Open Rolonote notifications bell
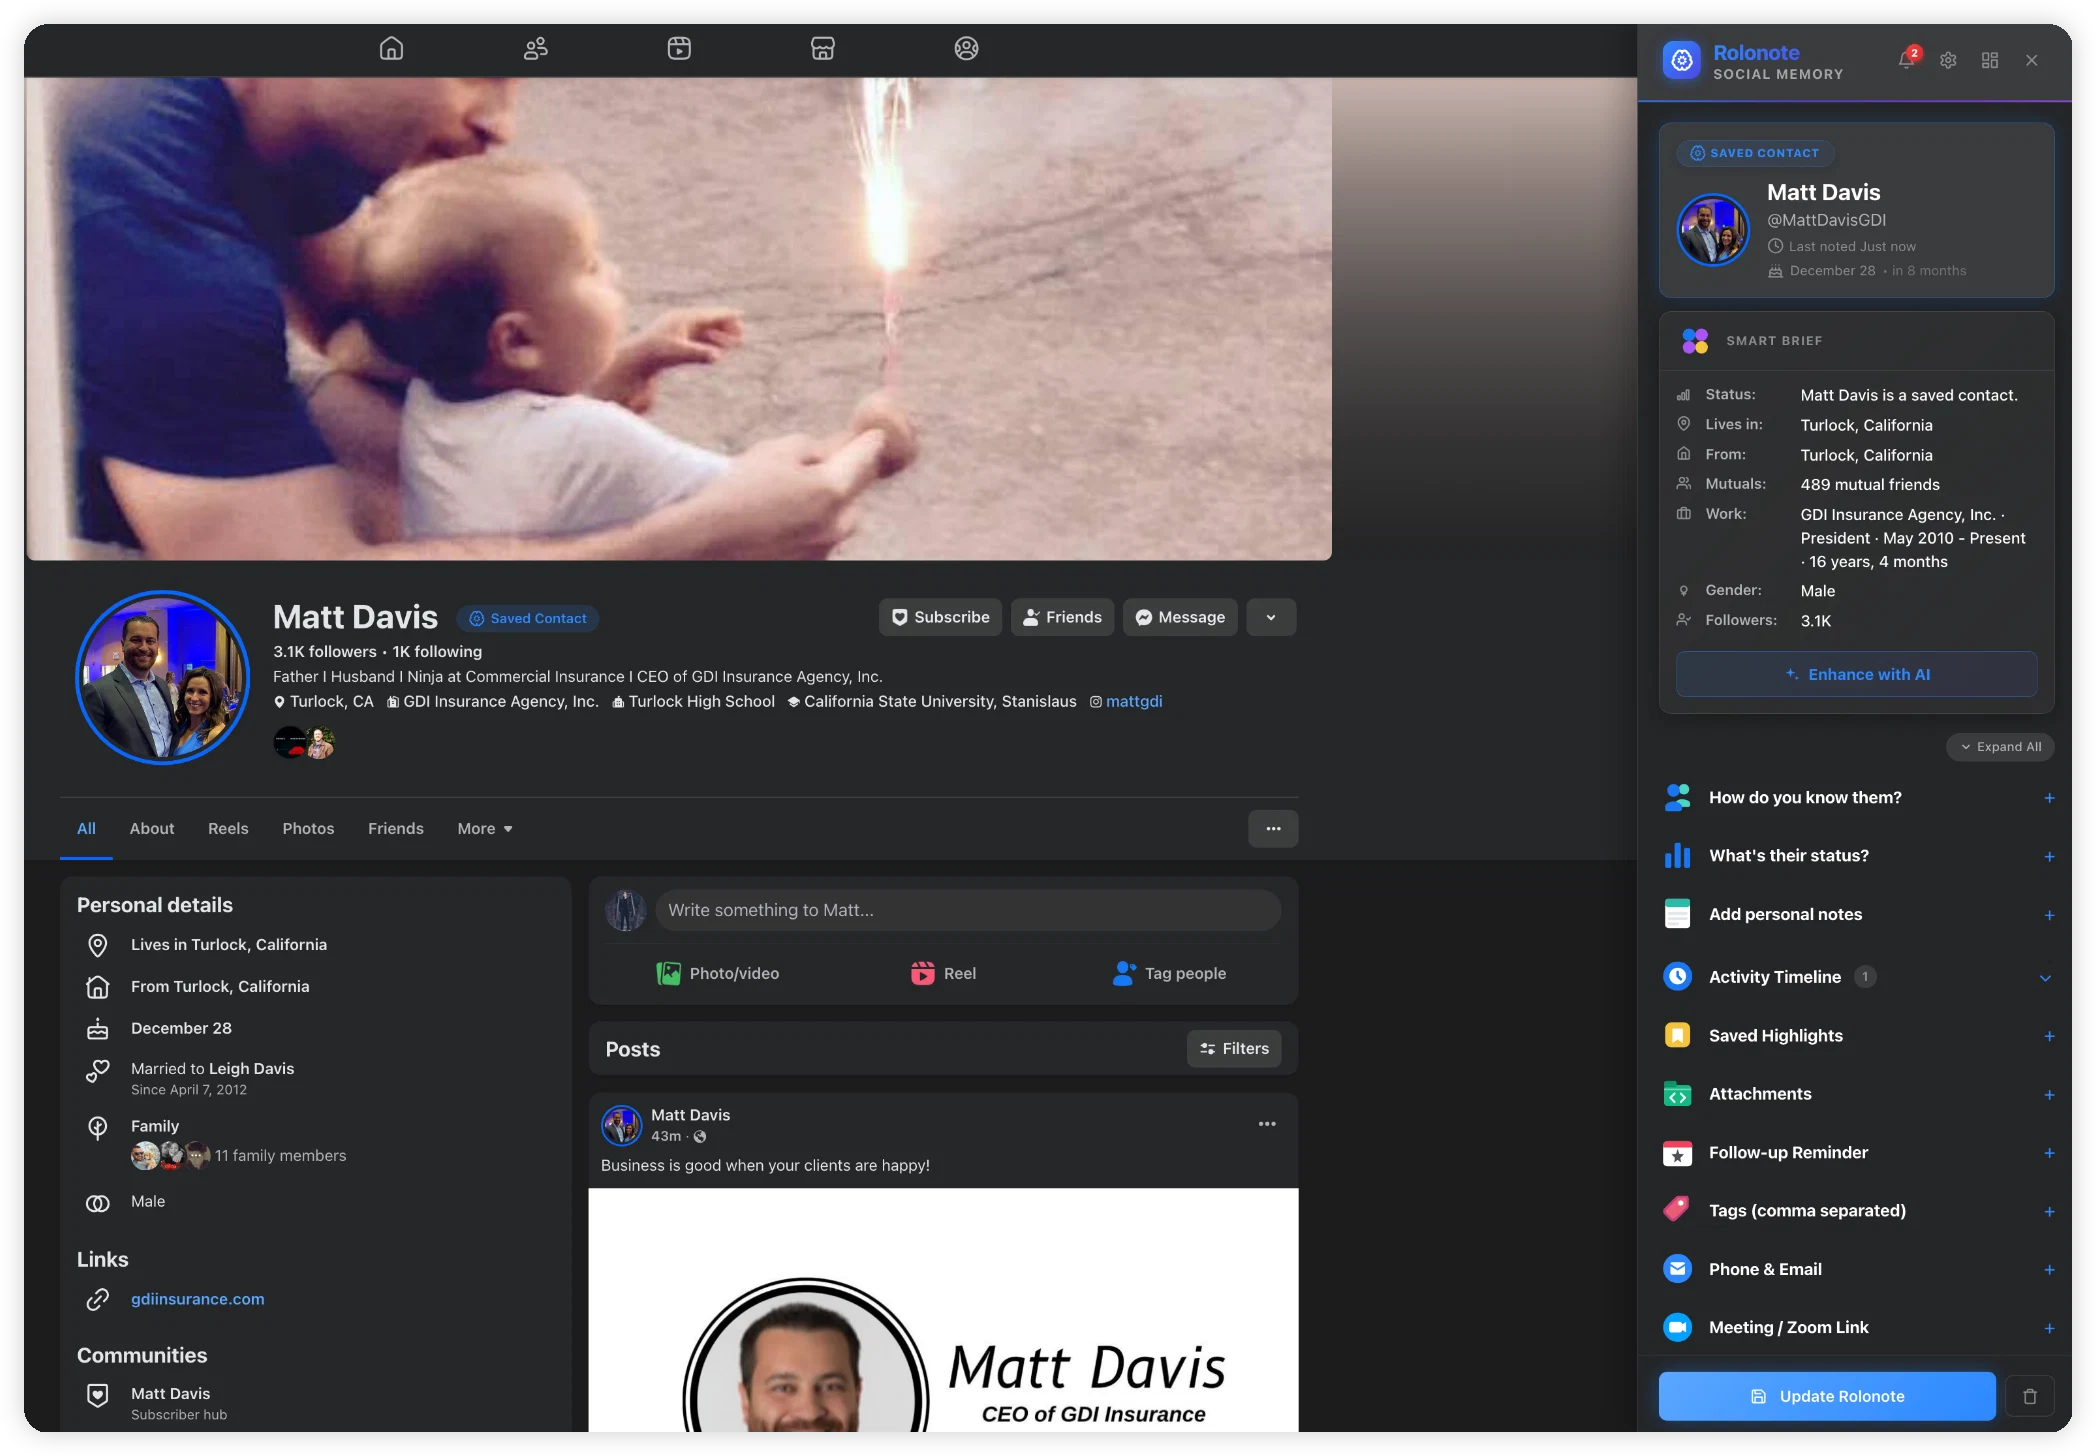 (x=1907, y=59)
